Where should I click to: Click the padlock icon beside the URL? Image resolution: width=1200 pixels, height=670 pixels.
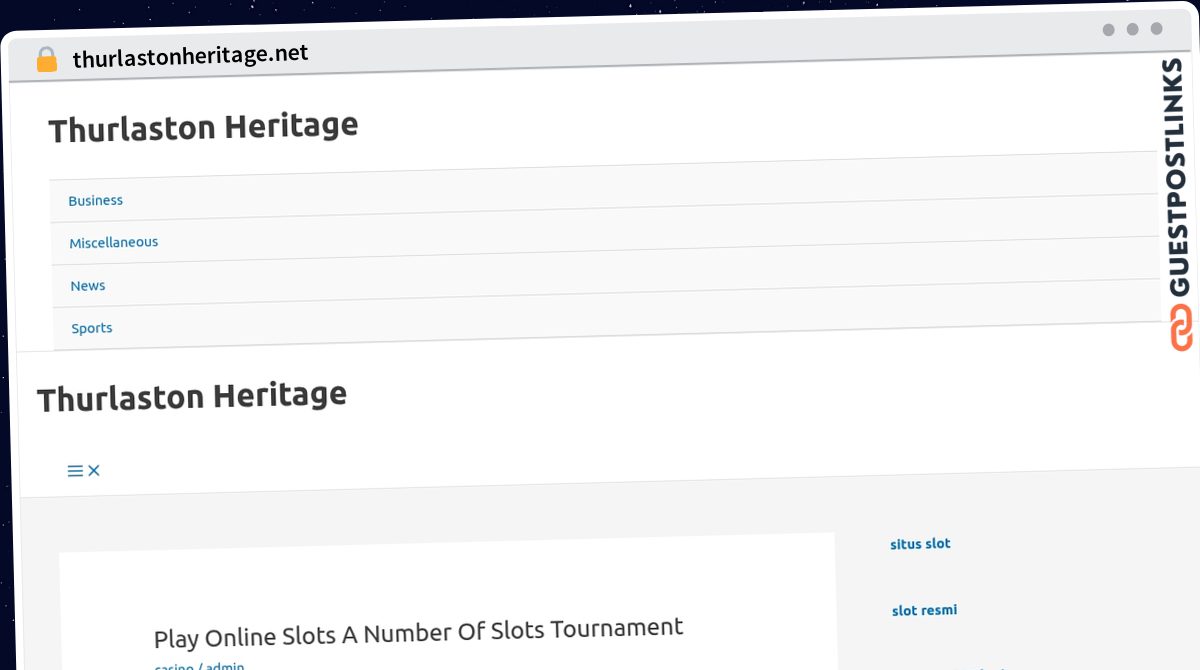point(47,59)
